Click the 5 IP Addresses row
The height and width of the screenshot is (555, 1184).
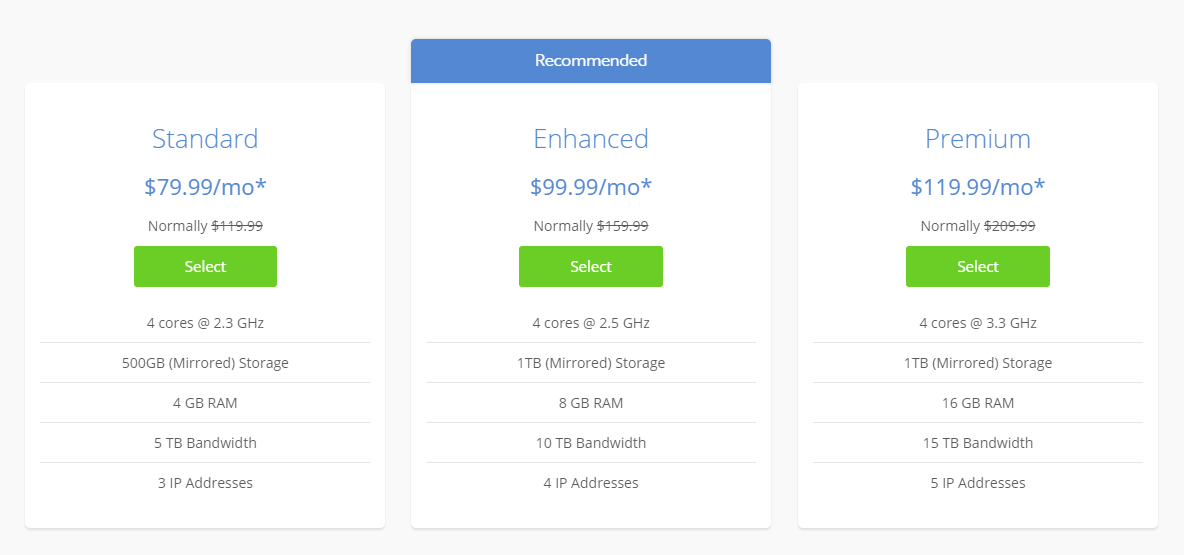point(977,483)
